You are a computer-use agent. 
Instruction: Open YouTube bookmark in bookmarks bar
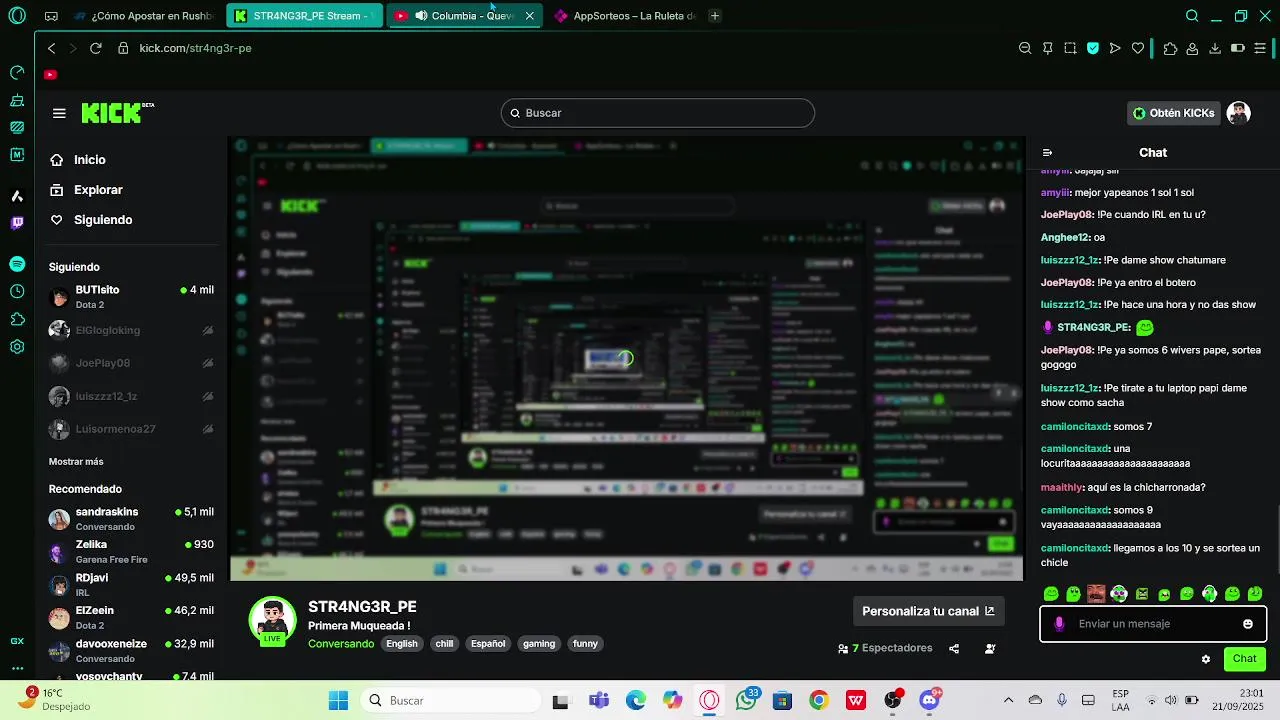[51, 75]
